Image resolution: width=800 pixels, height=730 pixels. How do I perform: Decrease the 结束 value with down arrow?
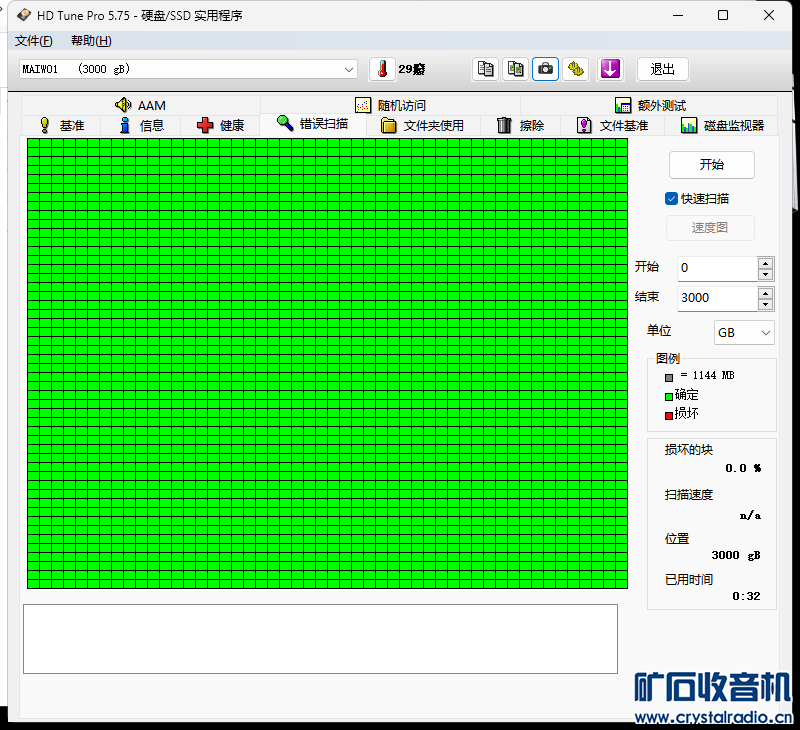coord(766,304)
